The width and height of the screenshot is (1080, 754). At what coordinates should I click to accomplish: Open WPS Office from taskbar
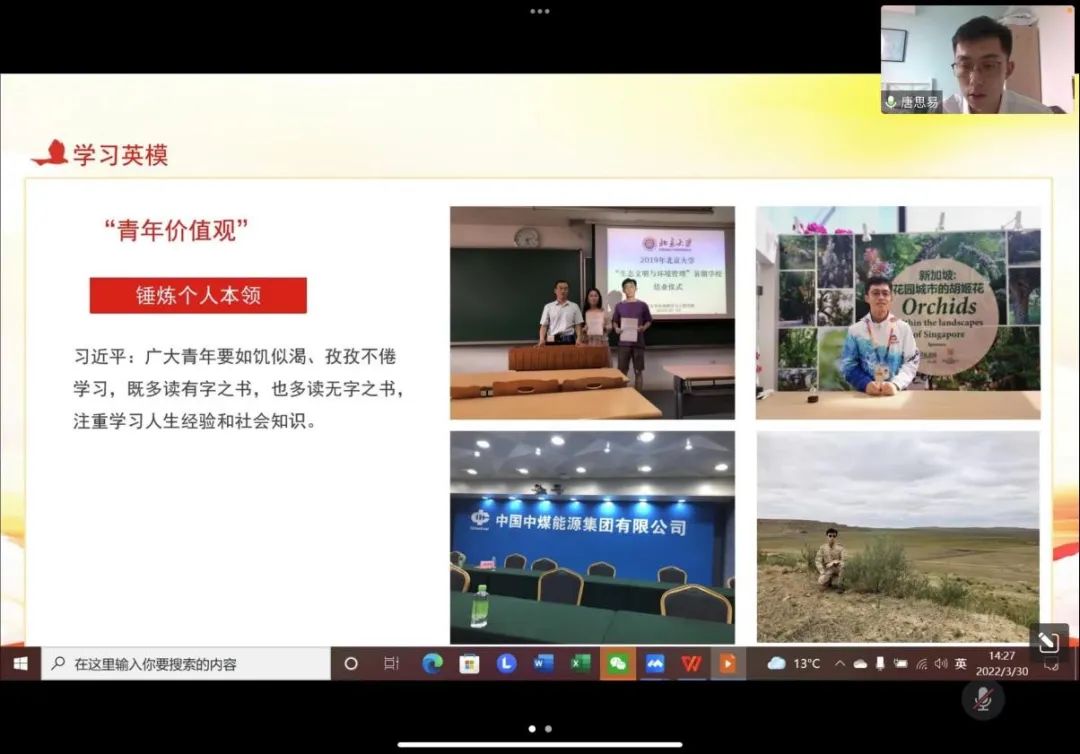coord(691,664)
